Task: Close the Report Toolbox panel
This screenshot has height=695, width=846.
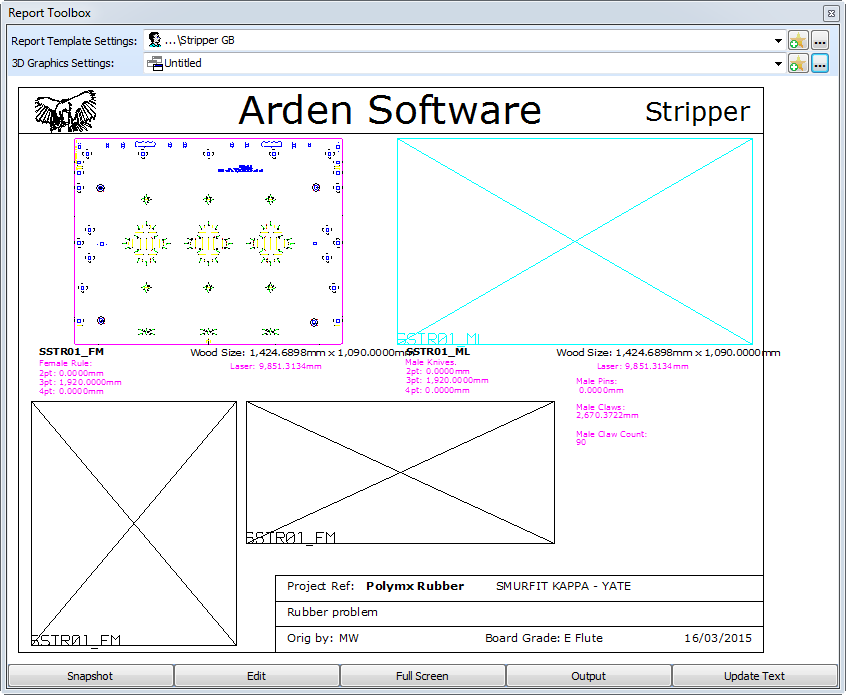Action: click(830, 13)
